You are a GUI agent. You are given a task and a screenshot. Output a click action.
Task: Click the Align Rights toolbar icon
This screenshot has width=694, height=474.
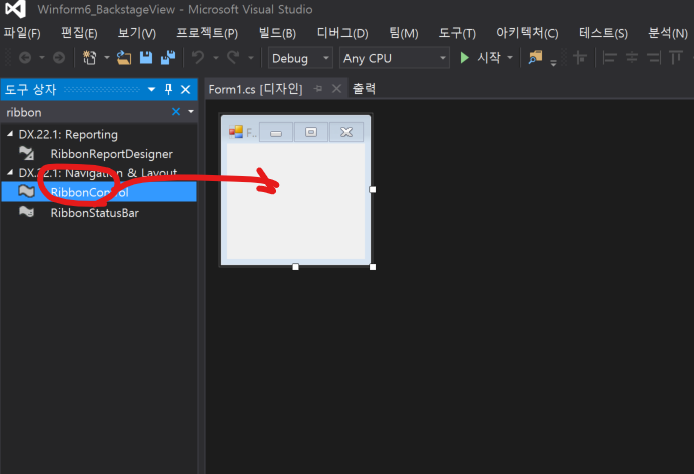[654, 58]
